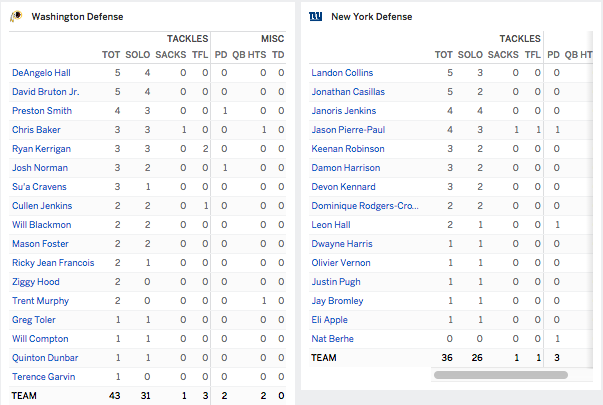Image resolution: width=603 pixels, height=405 pixels.
Task: Click the New York Giants logo icon
Action: [x=316, y=17]
